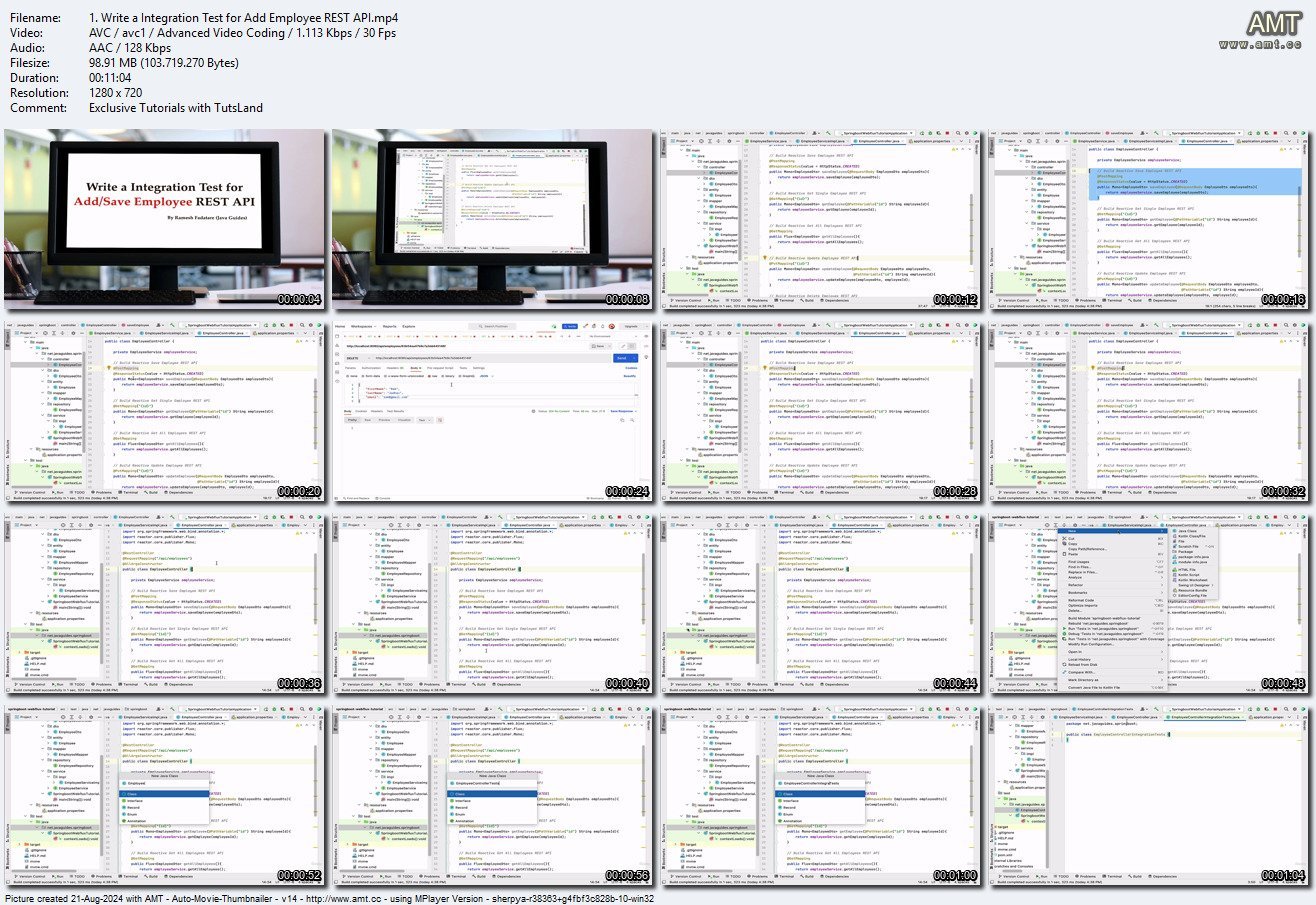View the frame stamped 00:00:52
1316x905 pixels.
[x=165, y=795]
